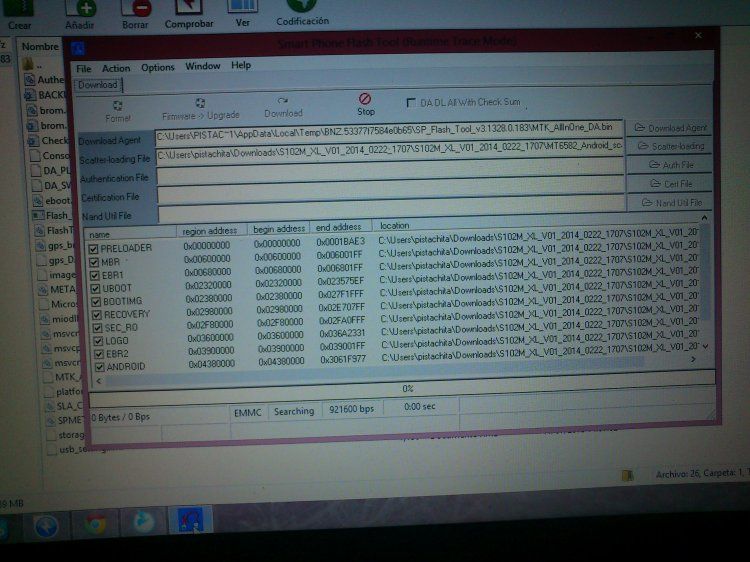Click the region address column header
This screenshot has width=750, height=562.
pos(211,231)
